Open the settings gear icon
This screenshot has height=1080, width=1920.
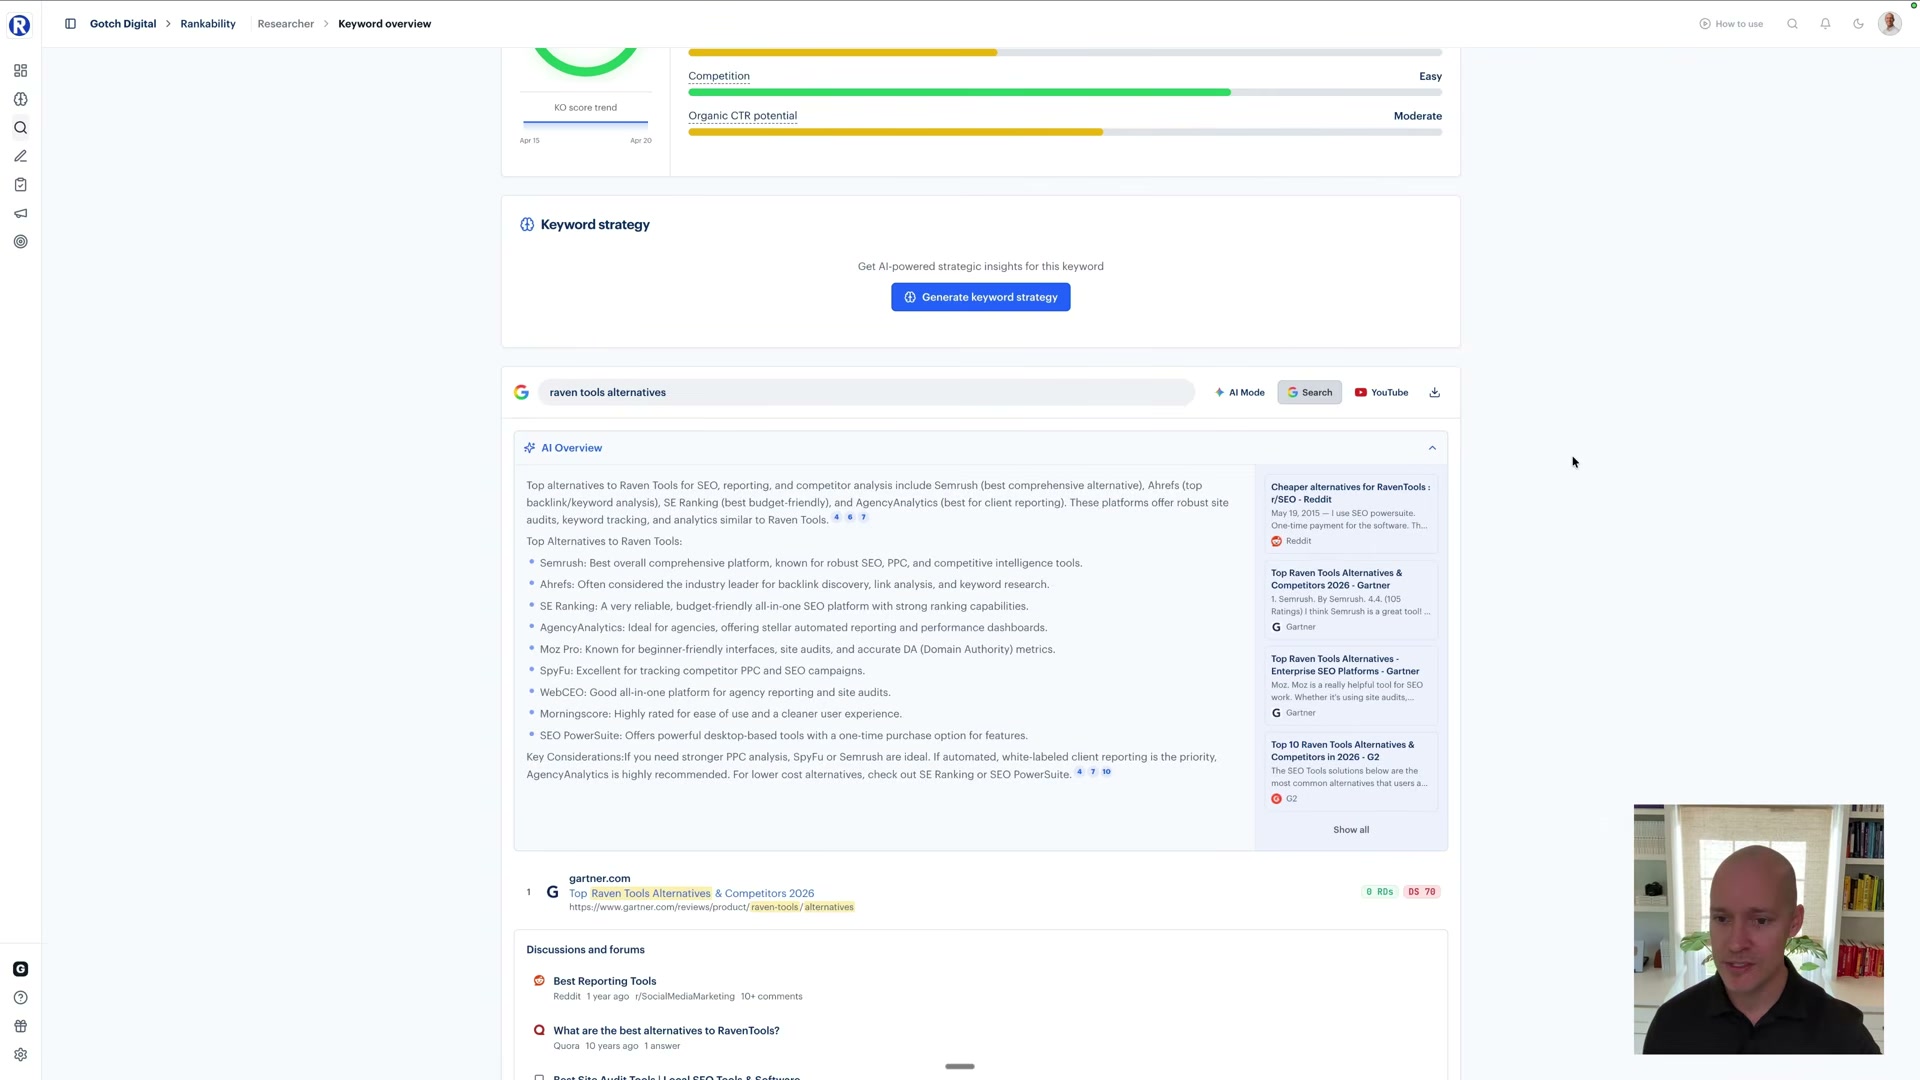click(20, 1055)
